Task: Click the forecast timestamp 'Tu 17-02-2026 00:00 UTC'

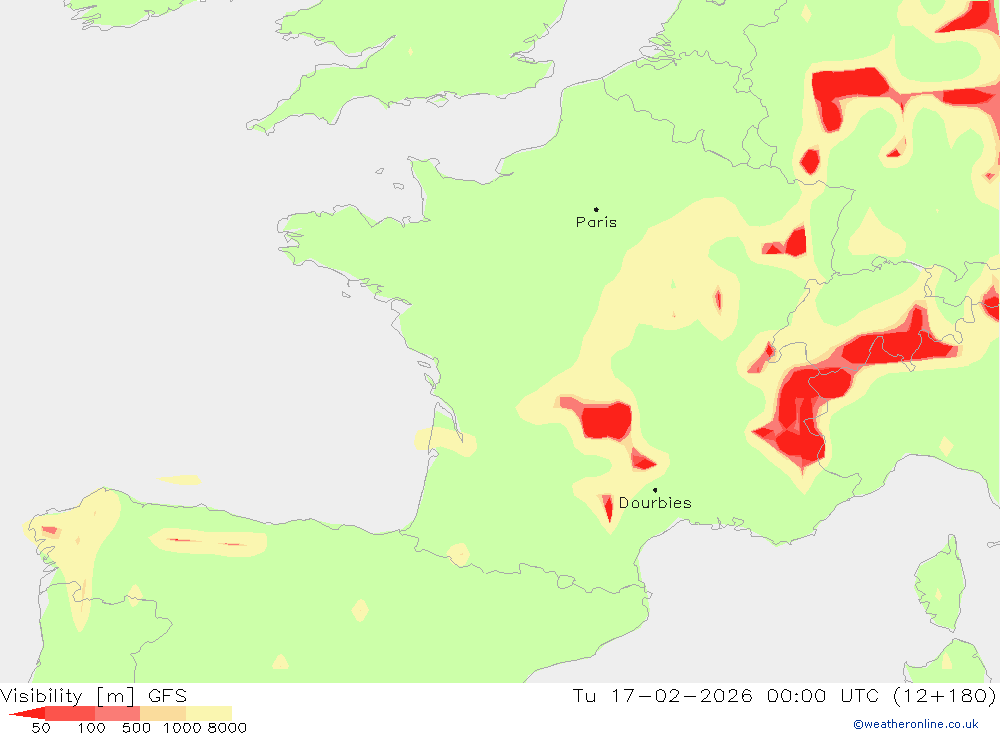Action: coord(726,695)
